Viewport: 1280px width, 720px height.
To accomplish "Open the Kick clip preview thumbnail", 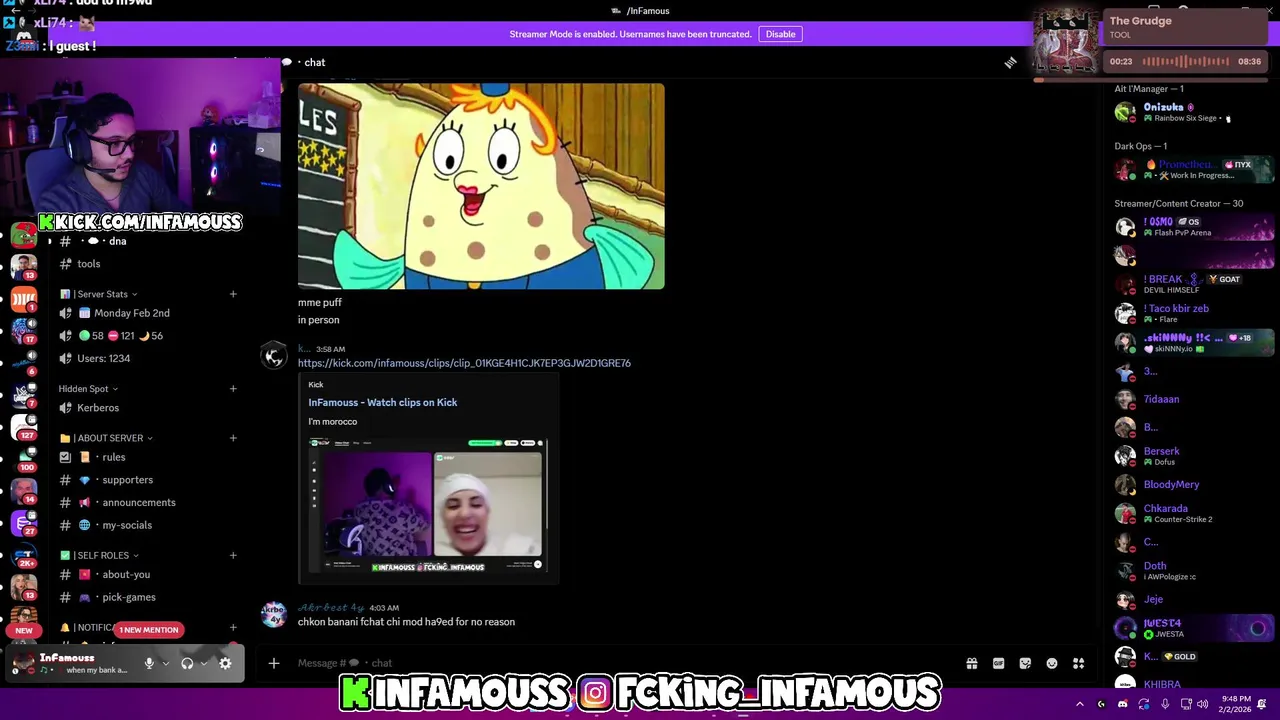I will click(427, 505).
